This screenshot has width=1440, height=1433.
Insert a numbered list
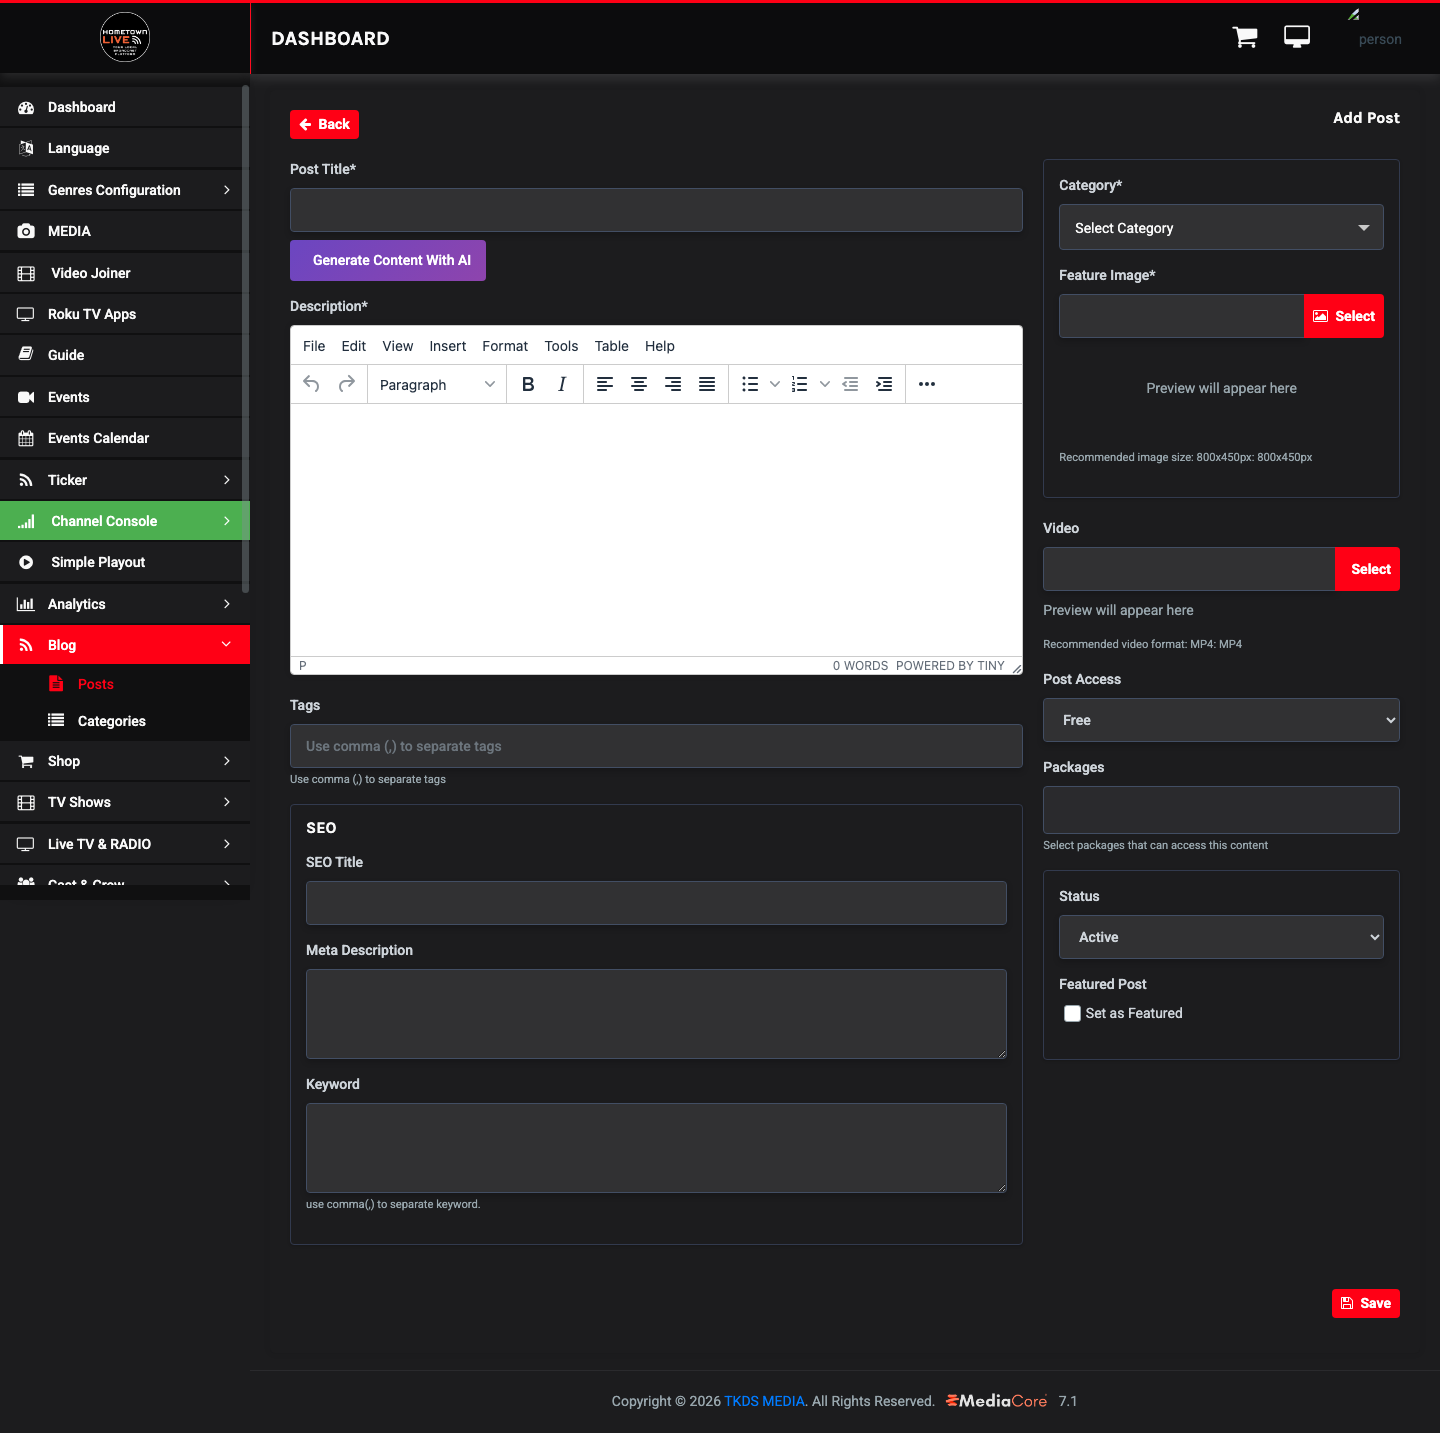click(800, 384)
